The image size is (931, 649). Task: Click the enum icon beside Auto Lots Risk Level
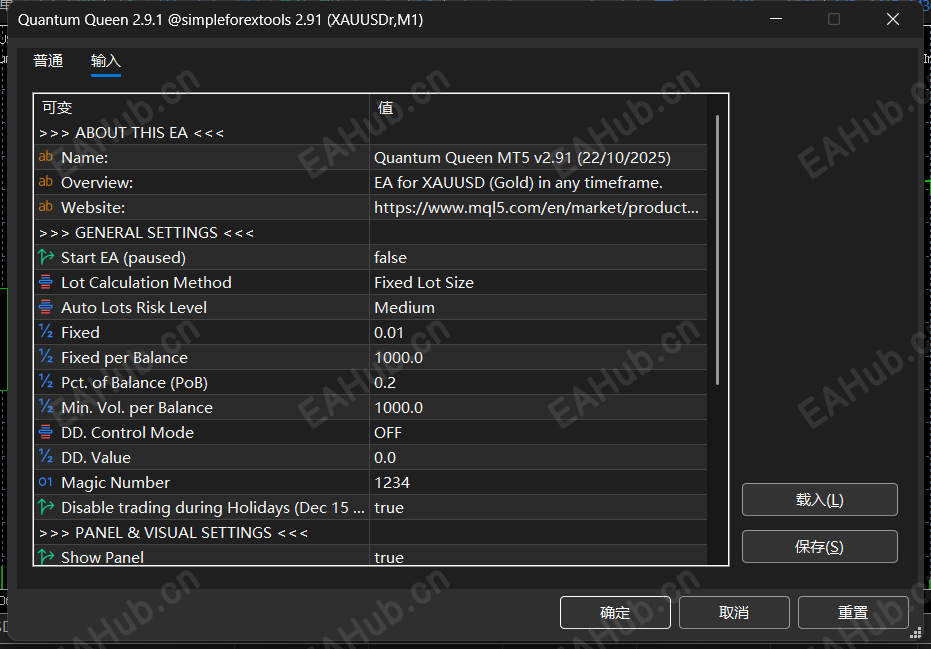[46, 307]
